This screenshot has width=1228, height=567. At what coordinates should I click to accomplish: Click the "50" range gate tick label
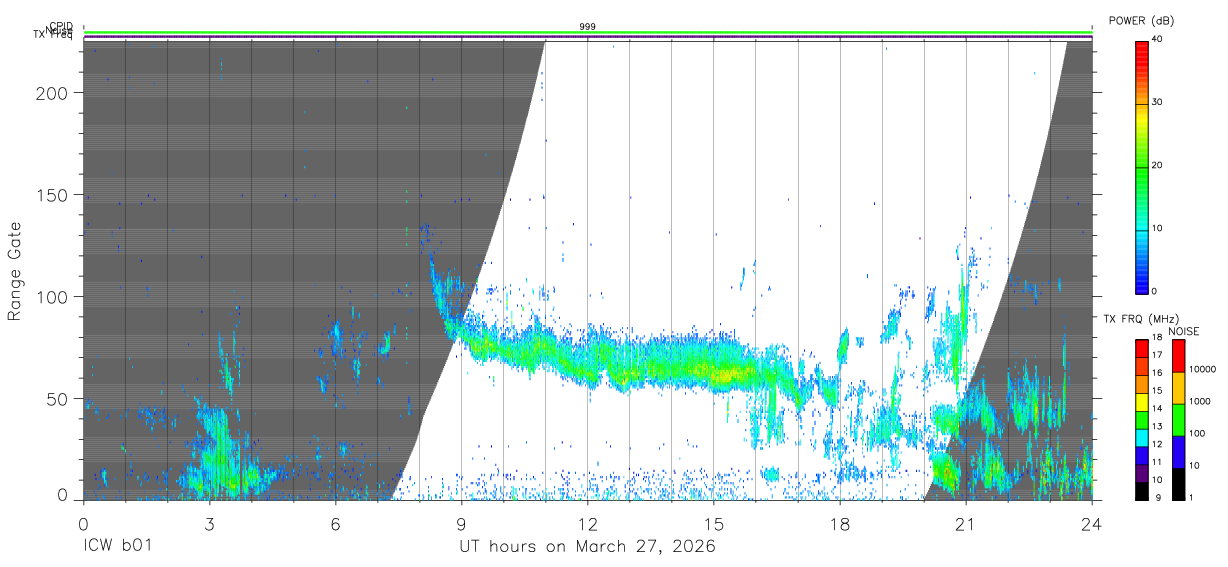(x=58, y=398)
